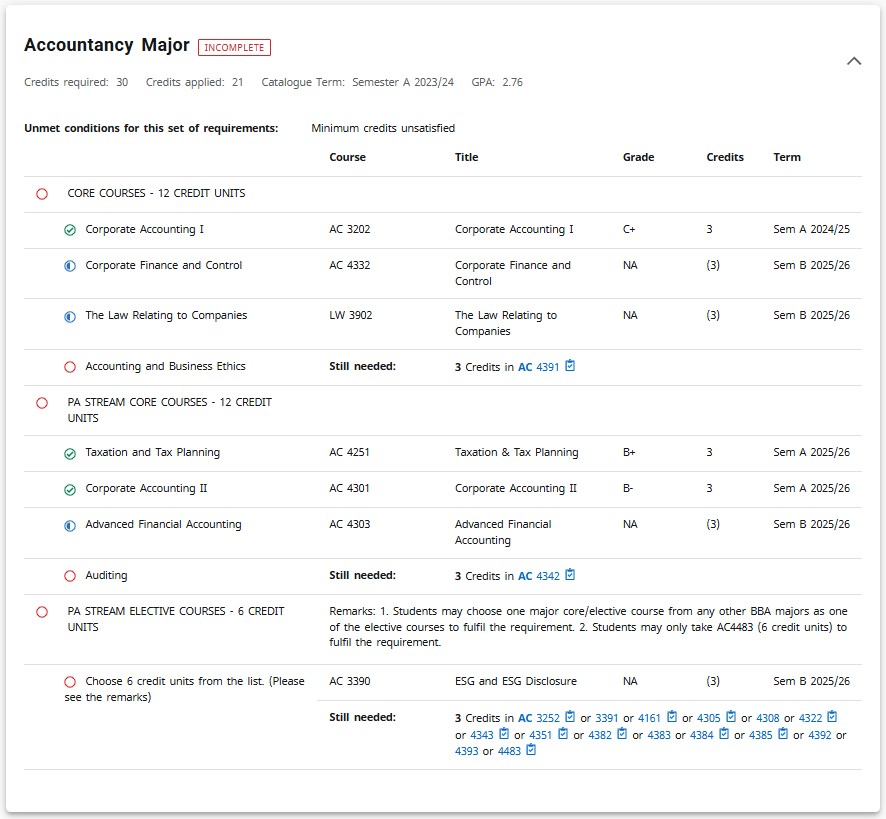The image size is (886, 819).
Task: Click the Grade column header
Action: (x=639, y=157)
